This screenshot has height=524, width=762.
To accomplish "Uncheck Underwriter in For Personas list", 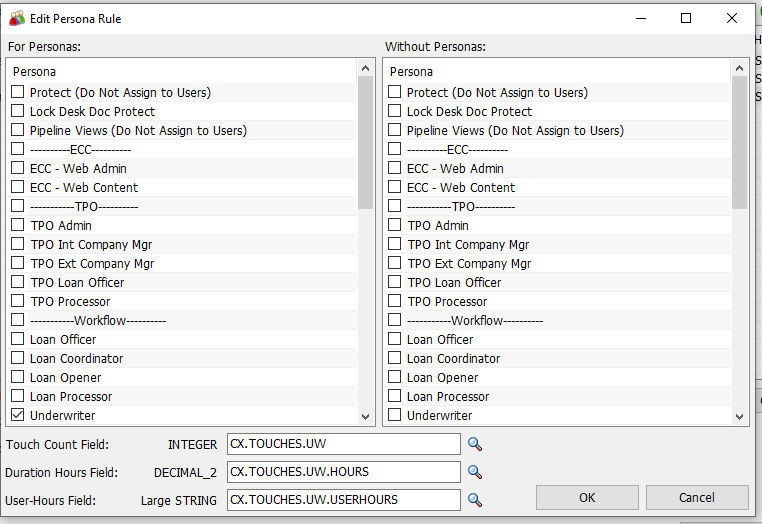I will tap(17, 415).
